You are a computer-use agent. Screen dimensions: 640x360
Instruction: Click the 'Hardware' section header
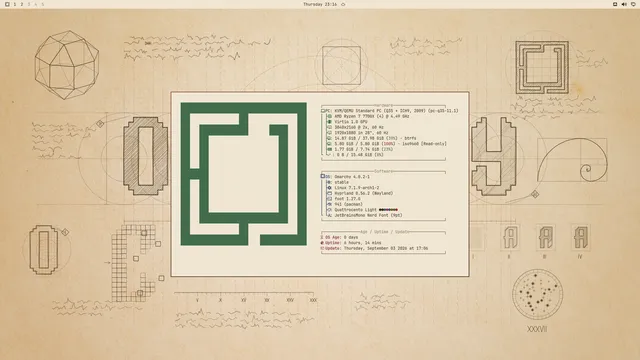point(383,105)
